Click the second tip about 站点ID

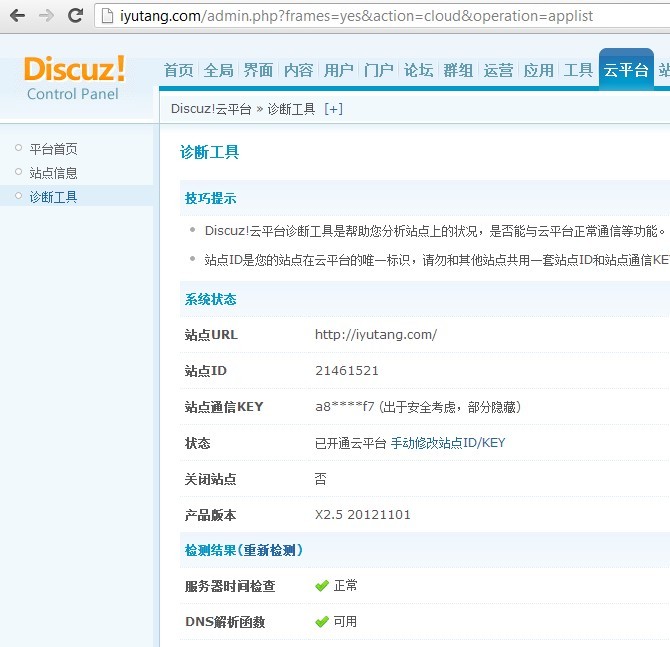[x=437, y=260]
